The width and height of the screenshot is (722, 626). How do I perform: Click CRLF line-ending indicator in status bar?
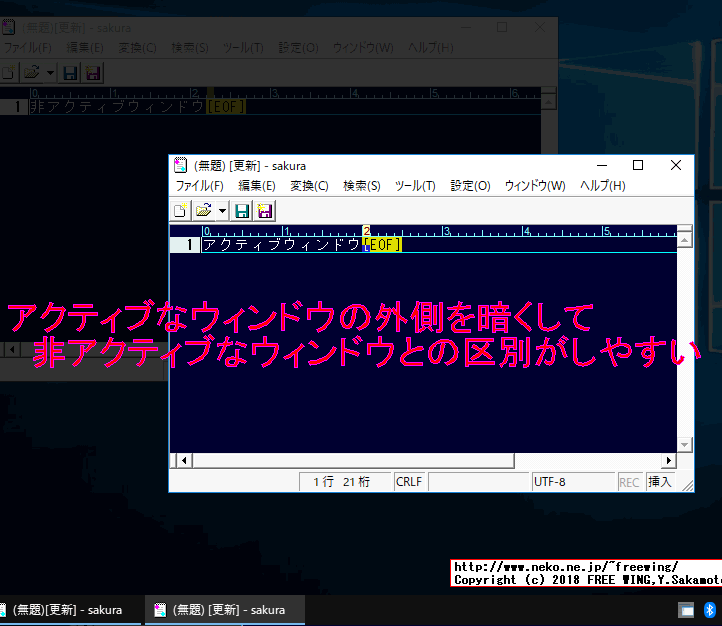click(409, 482)
